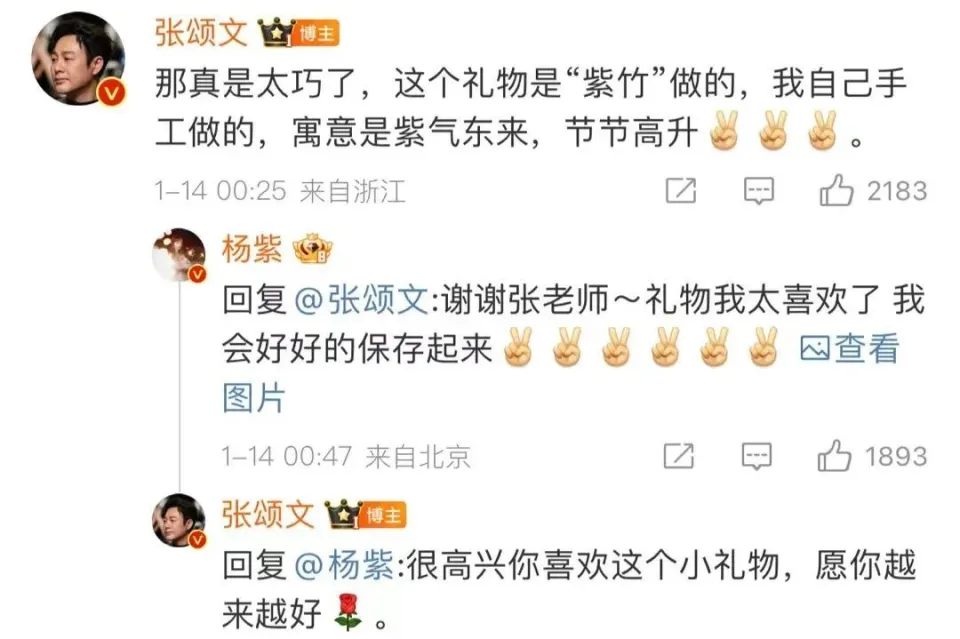Follow the @杨紫 mention link

(x=344, y=565)
